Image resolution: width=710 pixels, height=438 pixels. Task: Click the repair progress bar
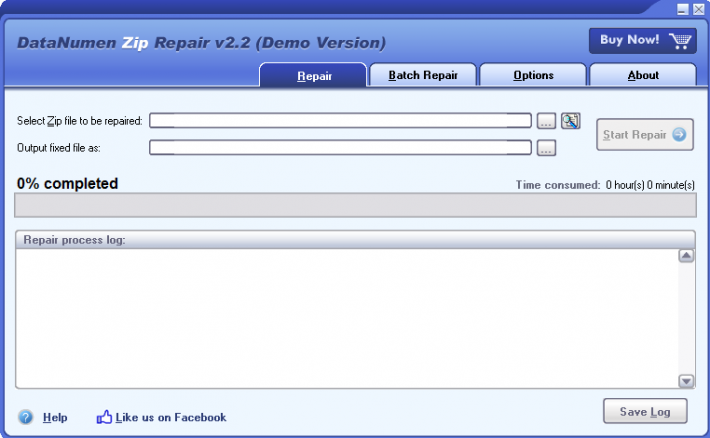[x=355, y=205]
